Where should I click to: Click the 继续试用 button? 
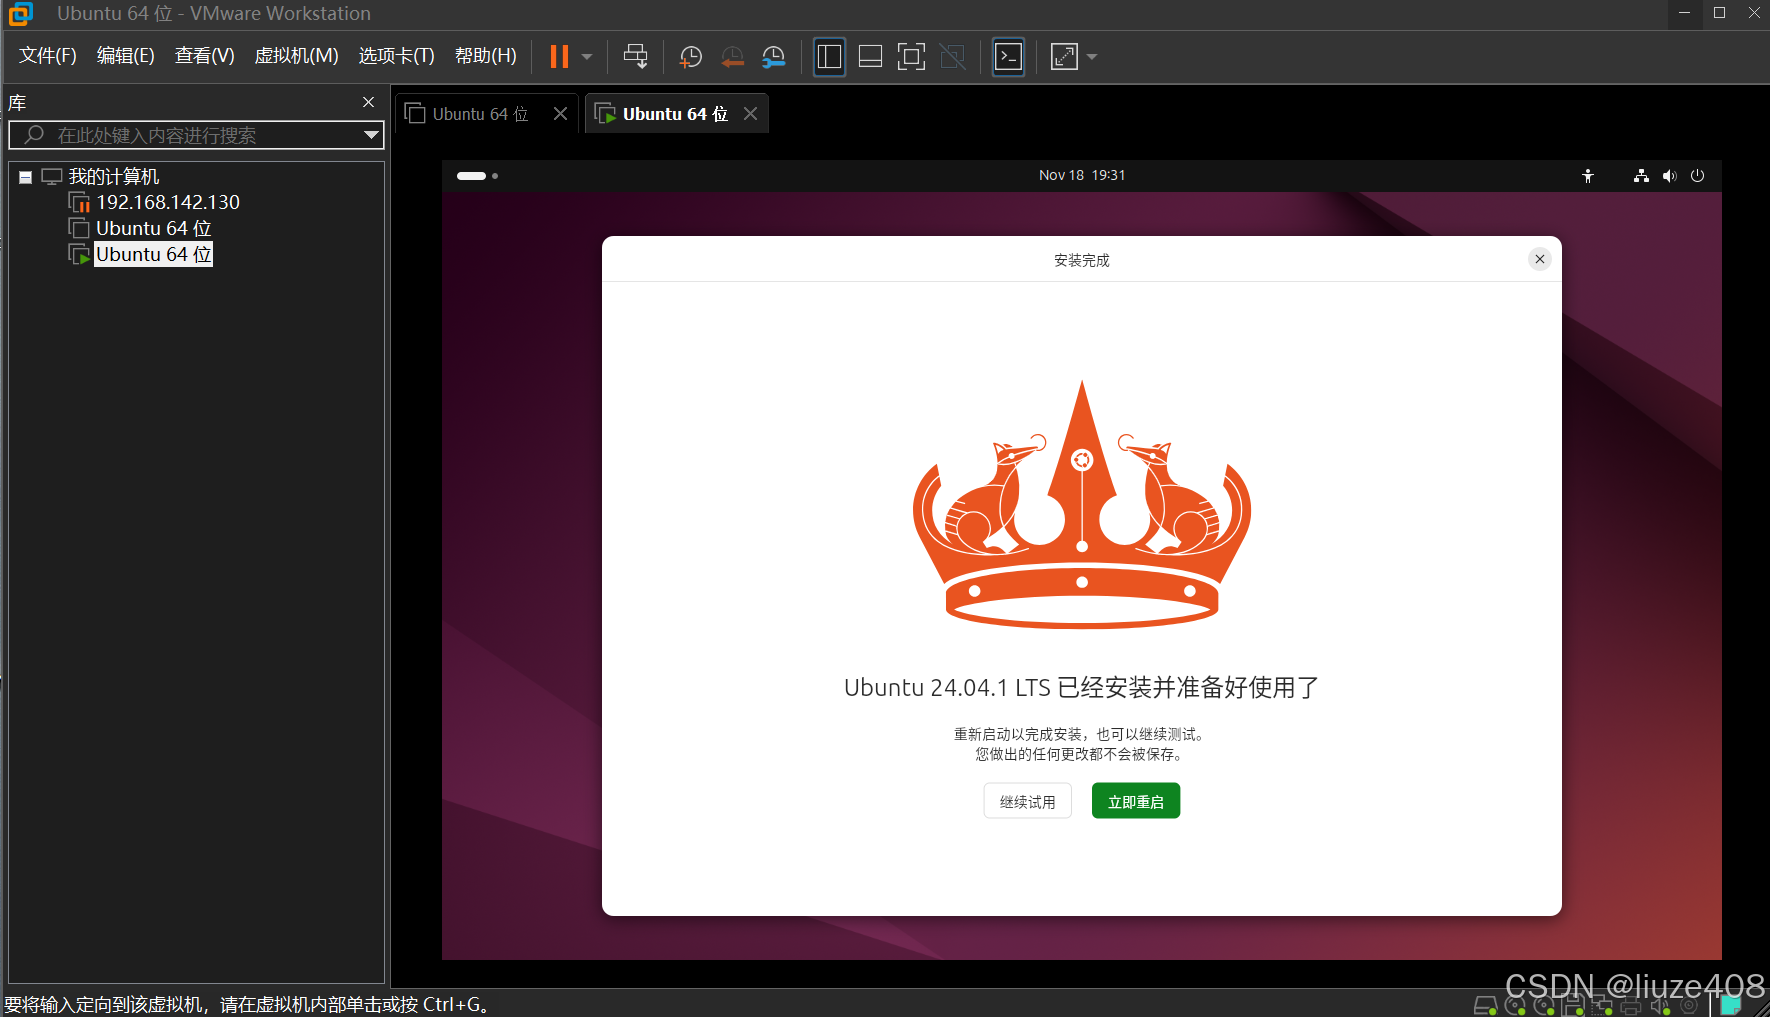coord(1028,802)
